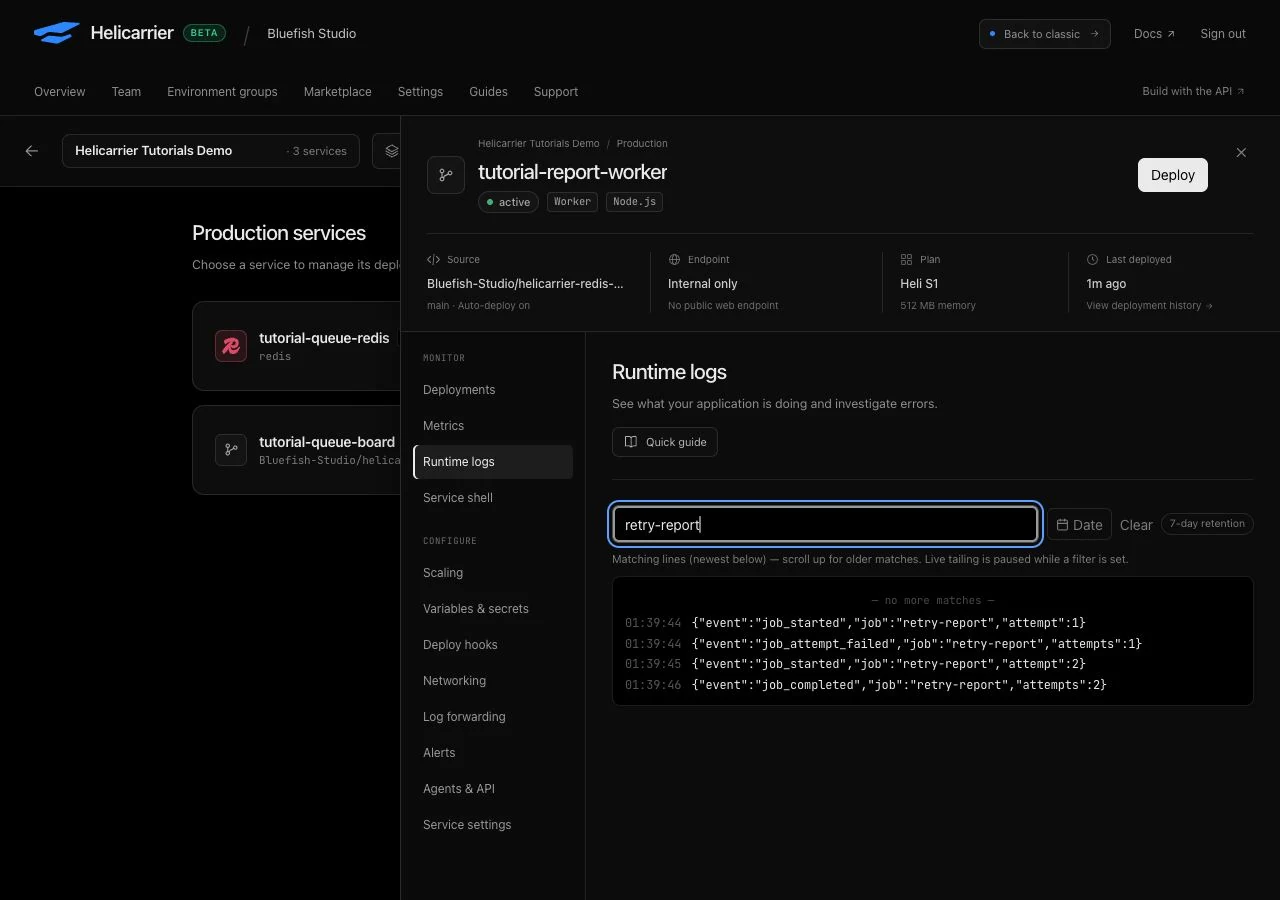
Task: Open Support tab
Action: (556, 92)
